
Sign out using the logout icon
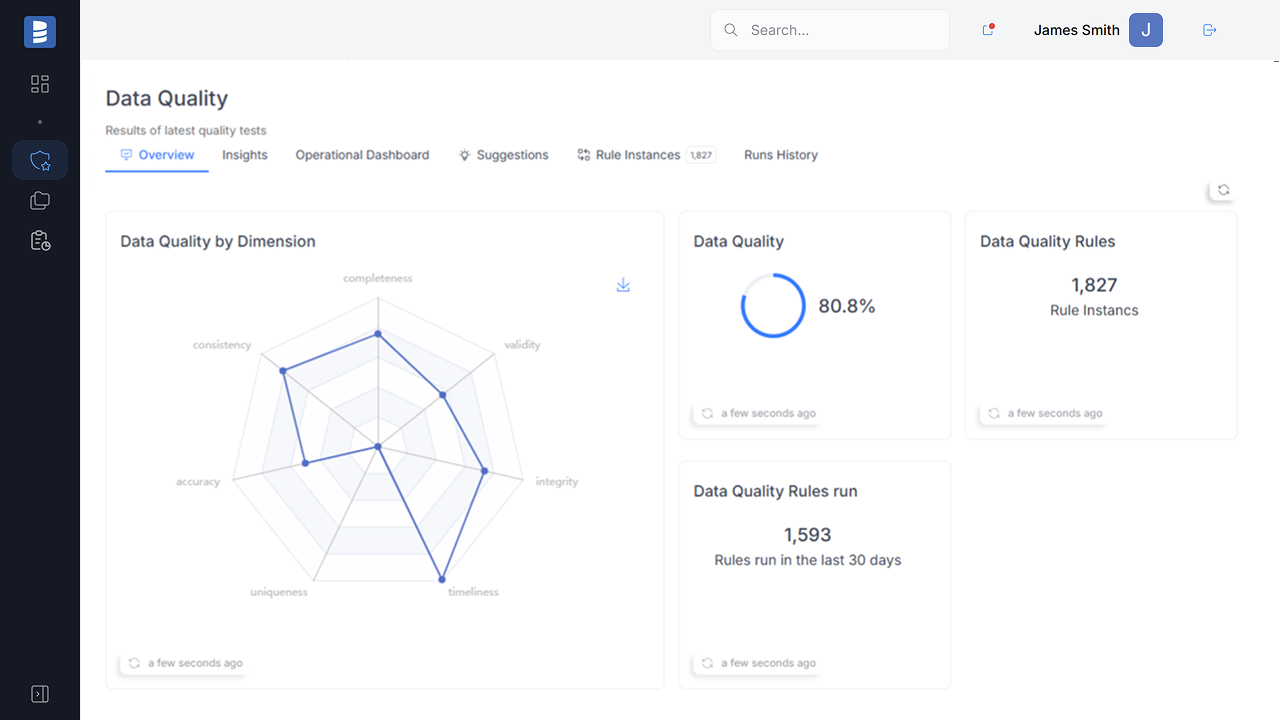click(1209, 30)
